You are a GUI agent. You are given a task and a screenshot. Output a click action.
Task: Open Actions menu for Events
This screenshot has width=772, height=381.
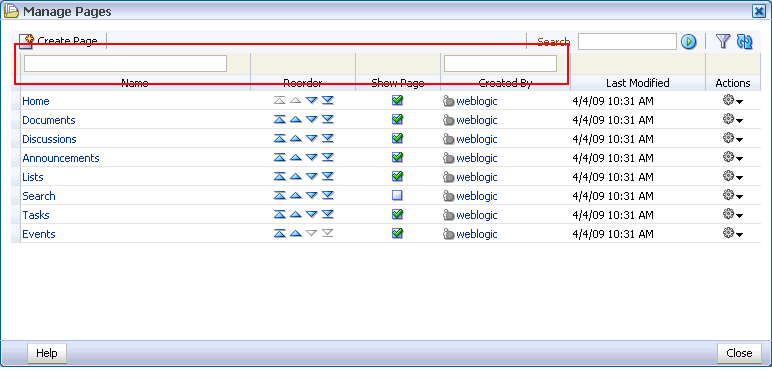pyautogui.click(x=733, y=234)
